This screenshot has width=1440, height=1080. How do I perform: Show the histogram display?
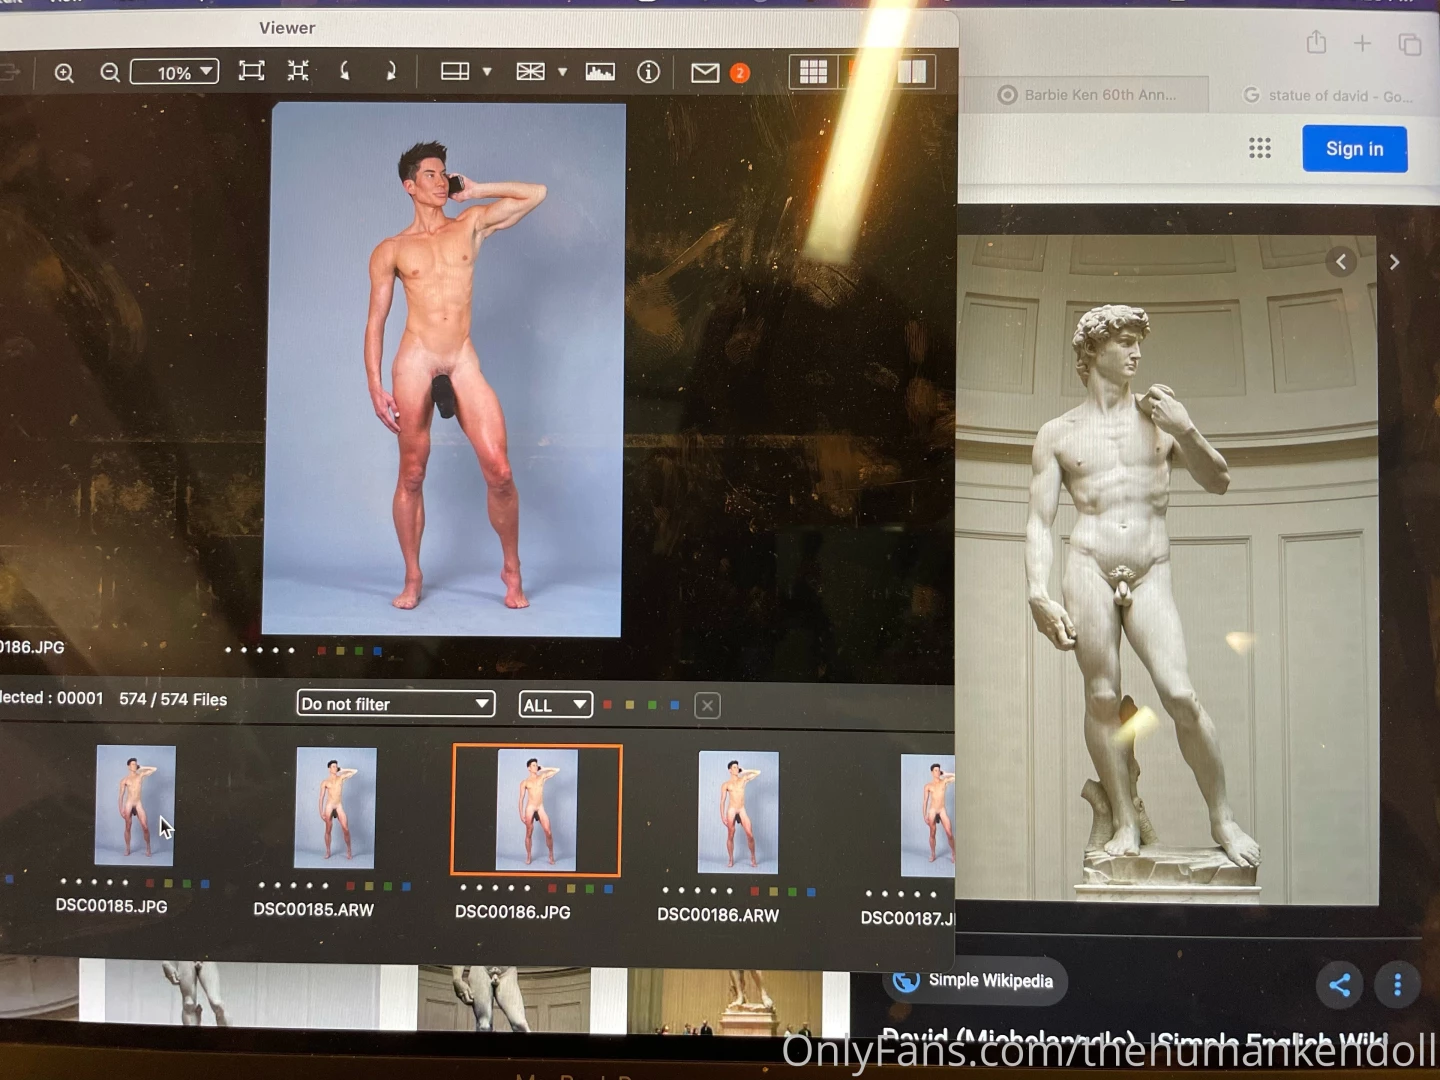tap(600, 72)
